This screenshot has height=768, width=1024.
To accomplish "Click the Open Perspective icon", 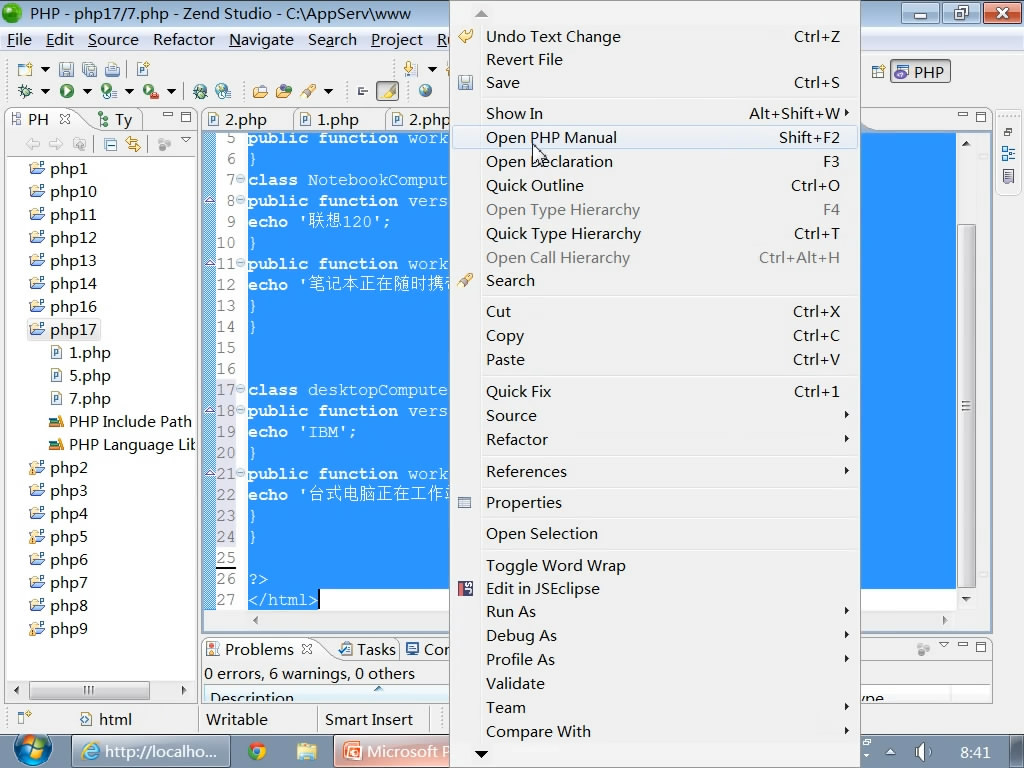I will [x=878, y=72].
